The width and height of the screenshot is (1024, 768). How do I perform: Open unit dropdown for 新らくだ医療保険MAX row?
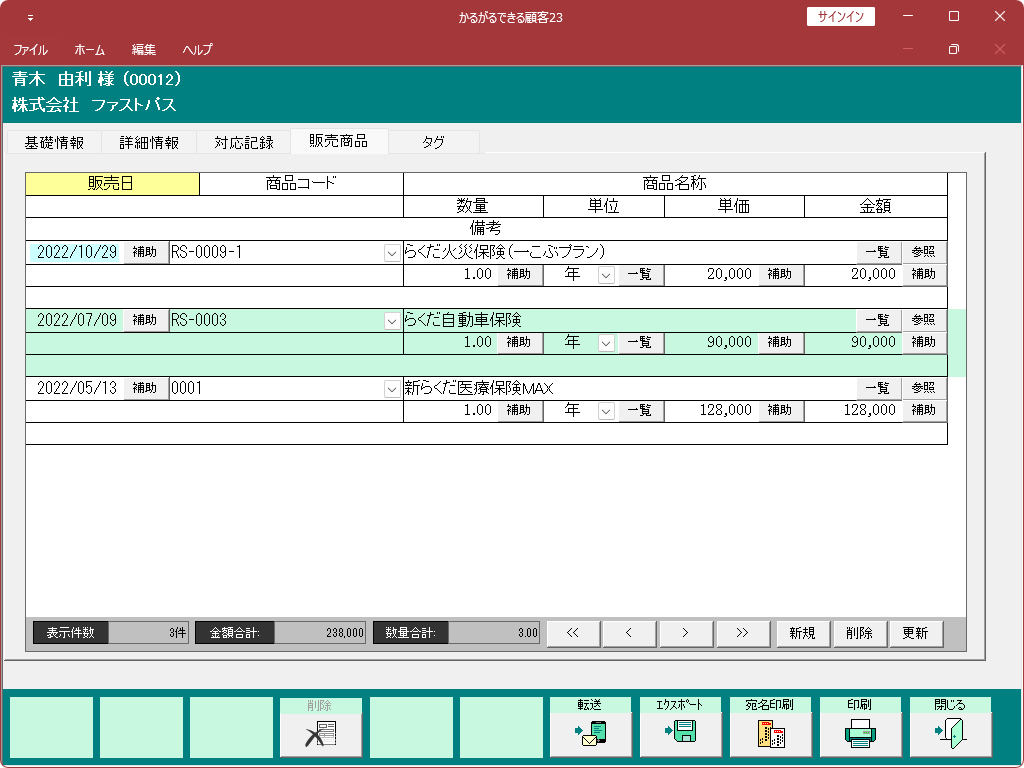pyautogui.click(x=605, y=411)
